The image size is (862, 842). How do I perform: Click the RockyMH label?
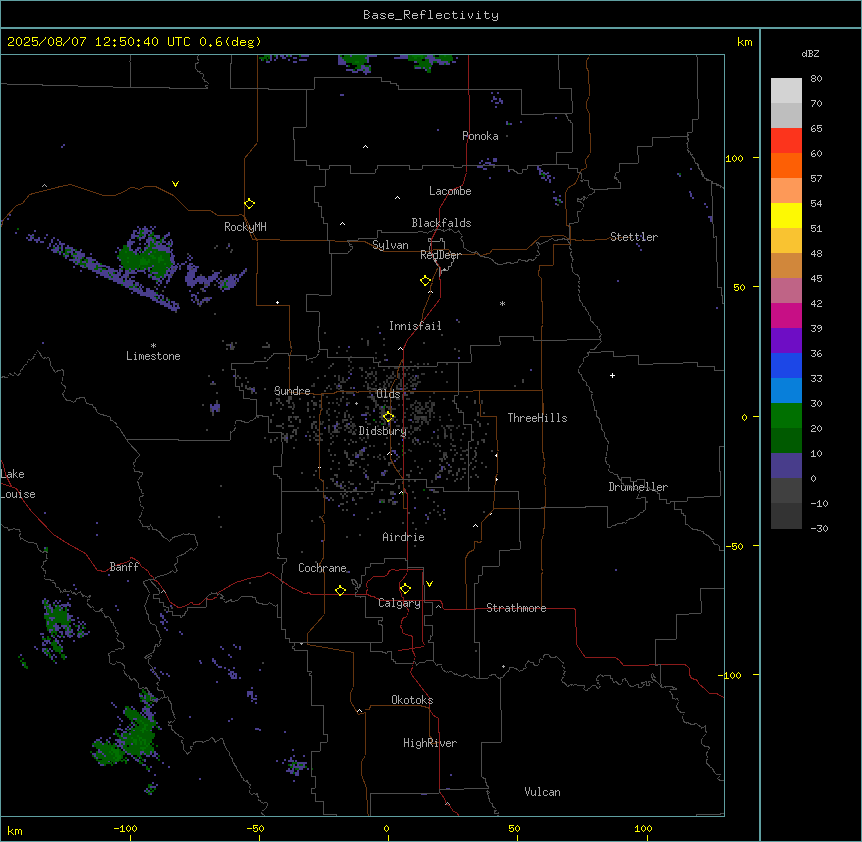coord(245,227)
